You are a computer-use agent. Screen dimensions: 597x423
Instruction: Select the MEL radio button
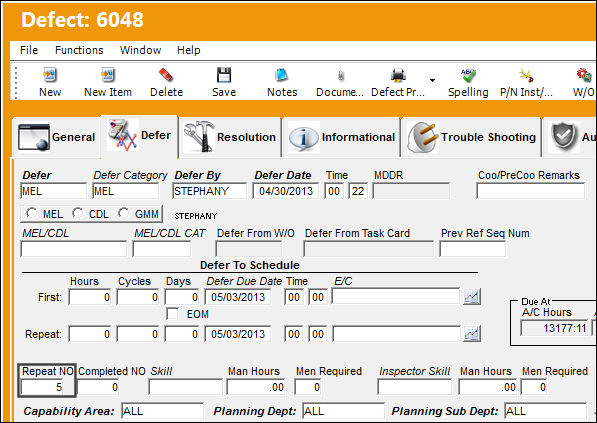pyautogui.click(x=31, y=213)
